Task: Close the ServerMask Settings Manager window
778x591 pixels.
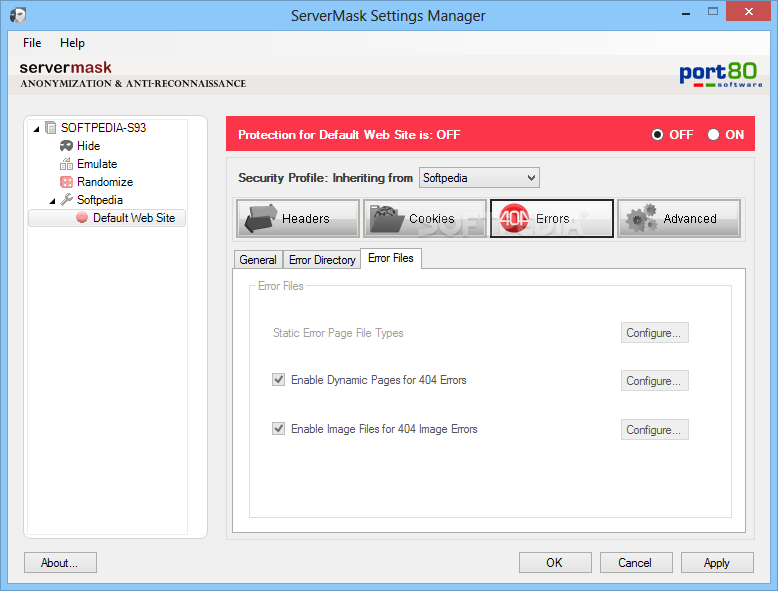Action: tap(748, 11)
